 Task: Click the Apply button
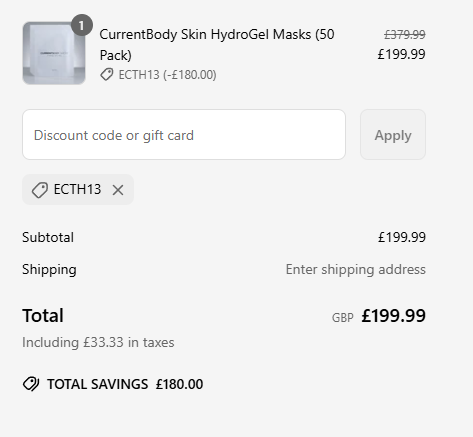tap(393, 135)
